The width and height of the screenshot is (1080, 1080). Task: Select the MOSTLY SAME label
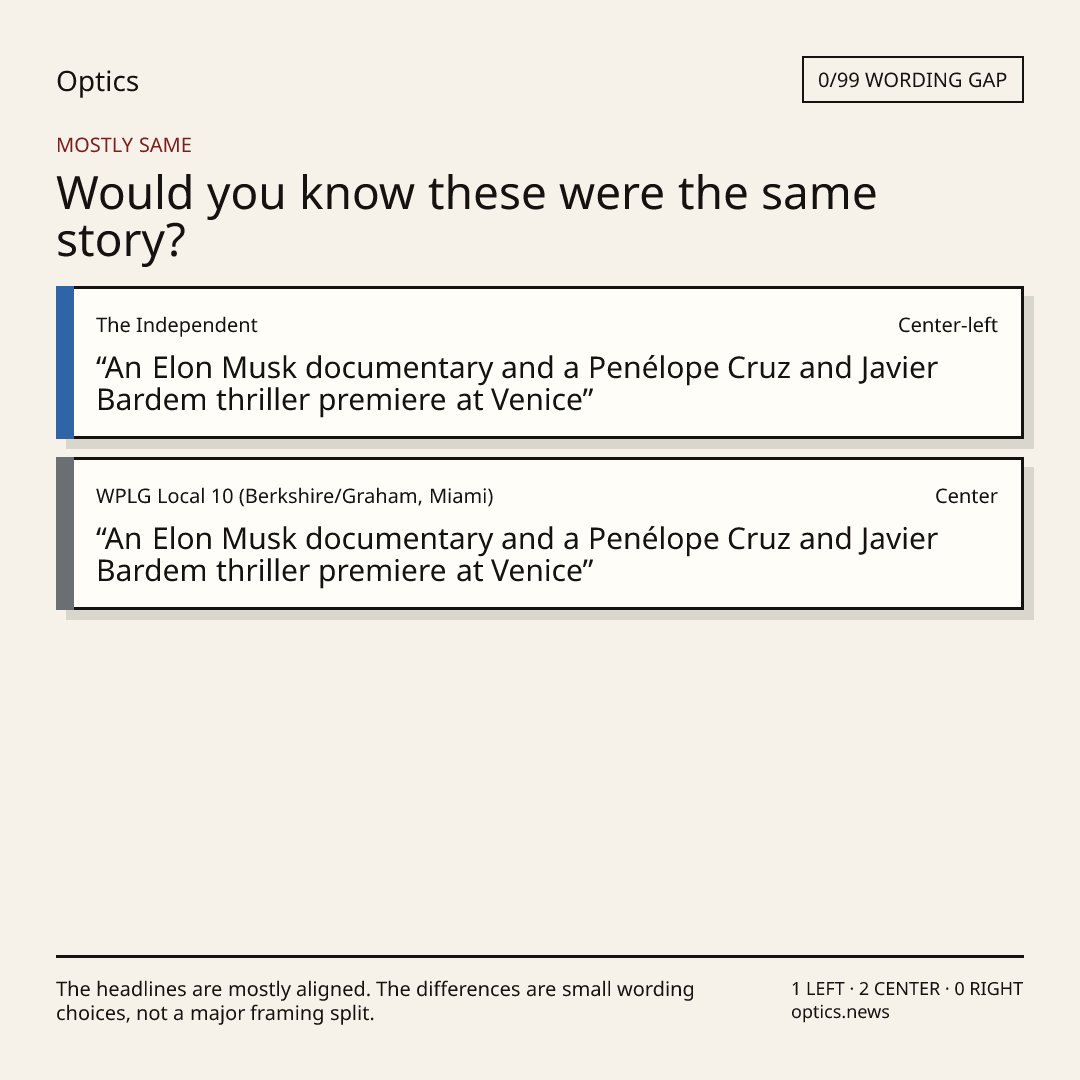tap(124, 145)
